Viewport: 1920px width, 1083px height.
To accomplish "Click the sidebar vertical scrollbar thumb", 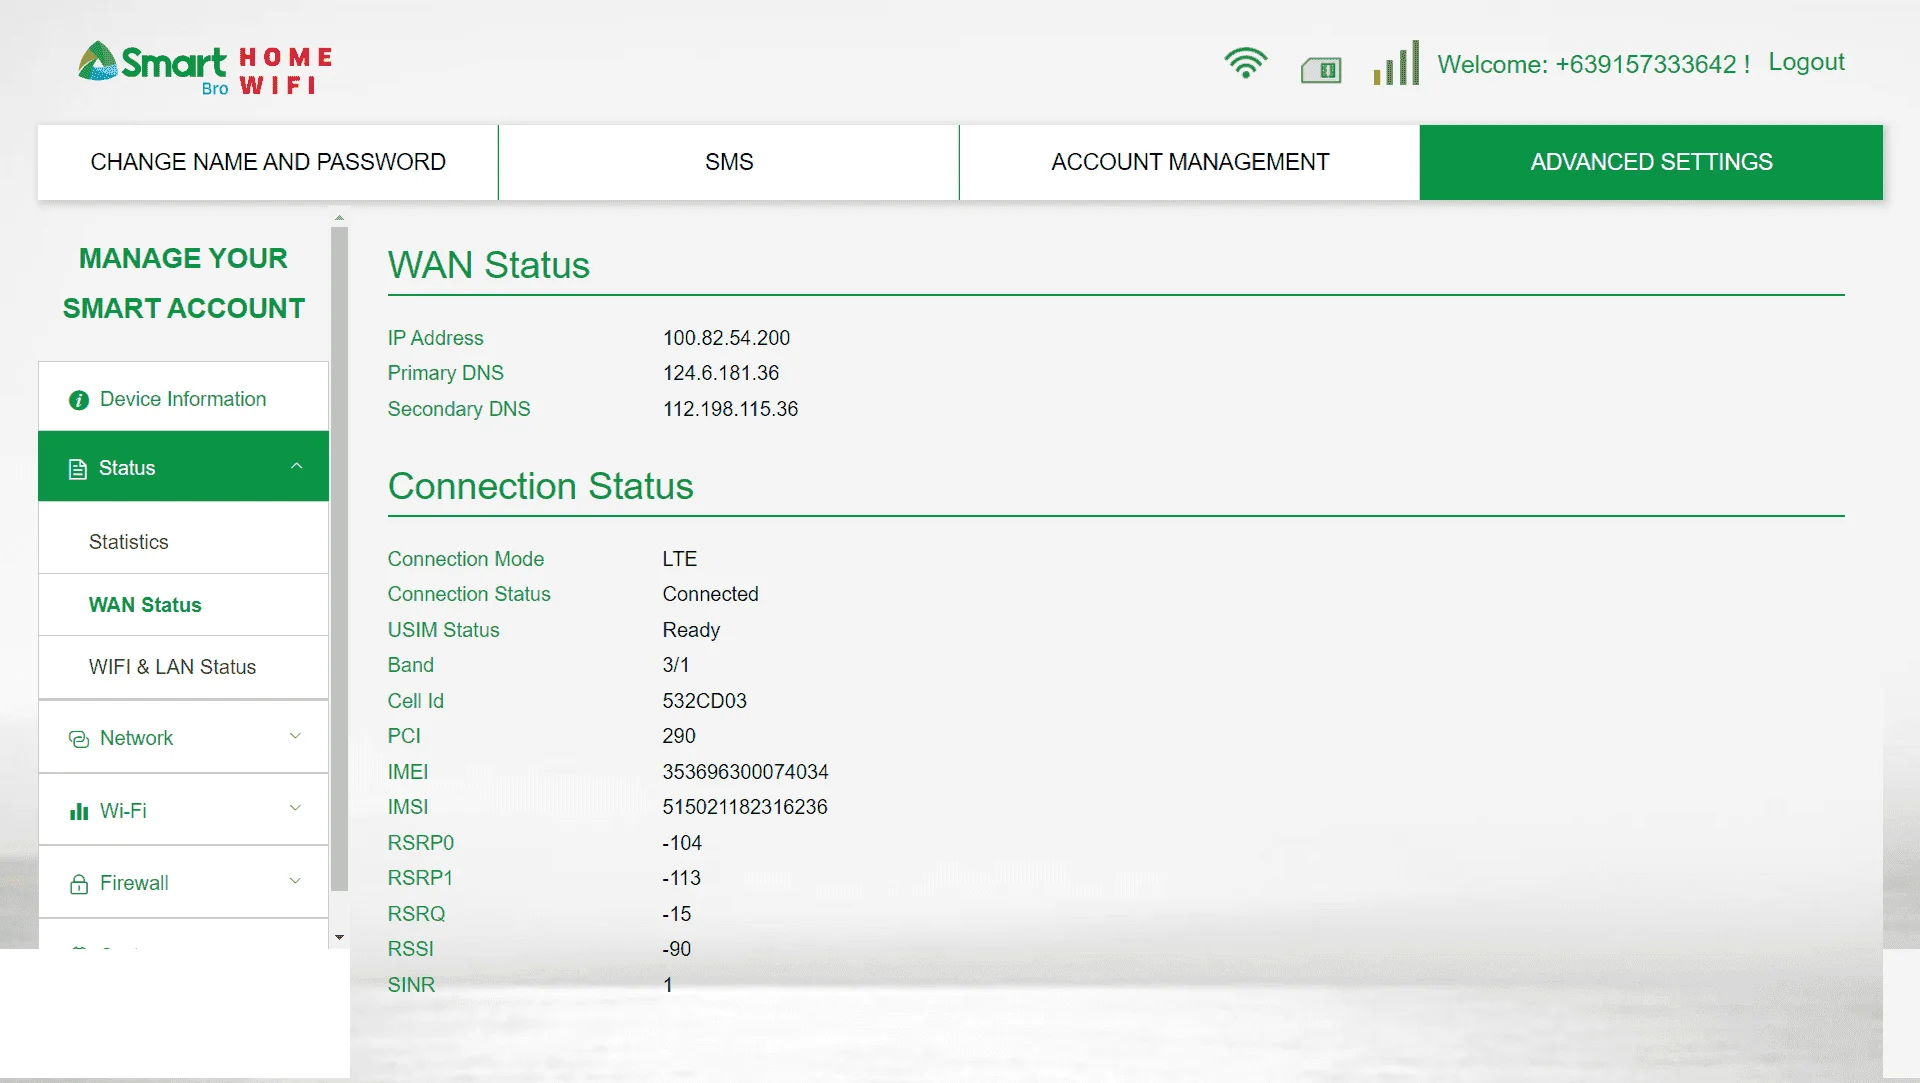I will point(339,558).
